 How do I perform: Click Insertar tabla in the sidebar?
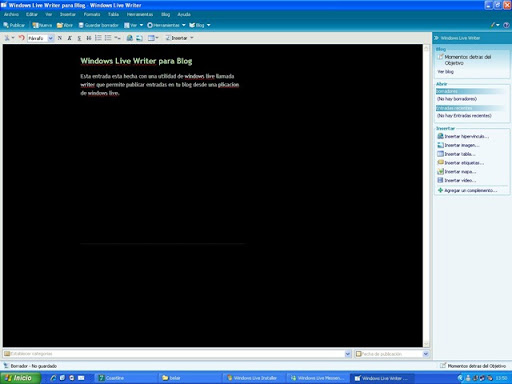coord(456,154)
